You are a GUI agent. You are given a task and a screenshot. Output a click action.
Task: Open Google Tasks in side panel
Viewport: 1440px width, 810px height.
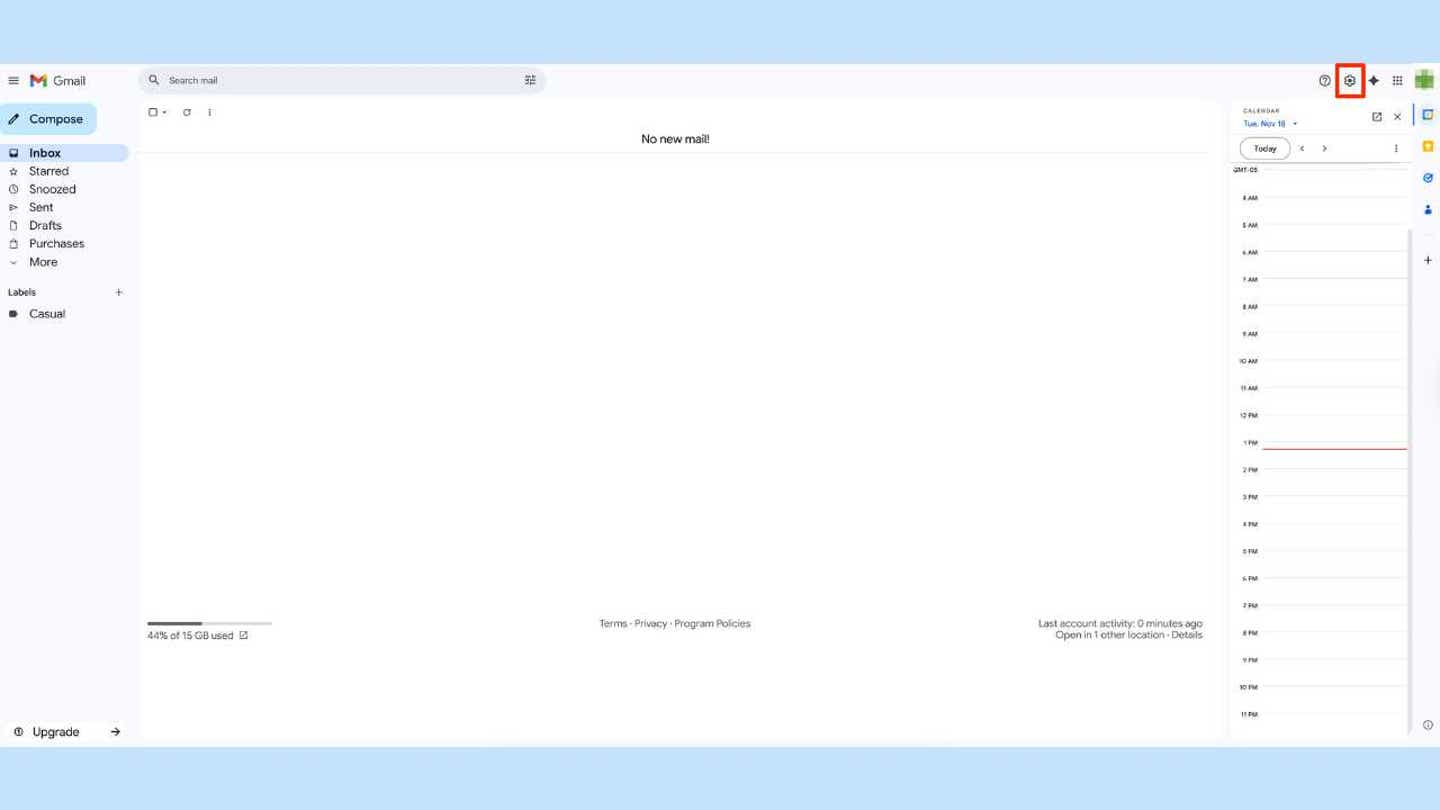click(1427, 178)
